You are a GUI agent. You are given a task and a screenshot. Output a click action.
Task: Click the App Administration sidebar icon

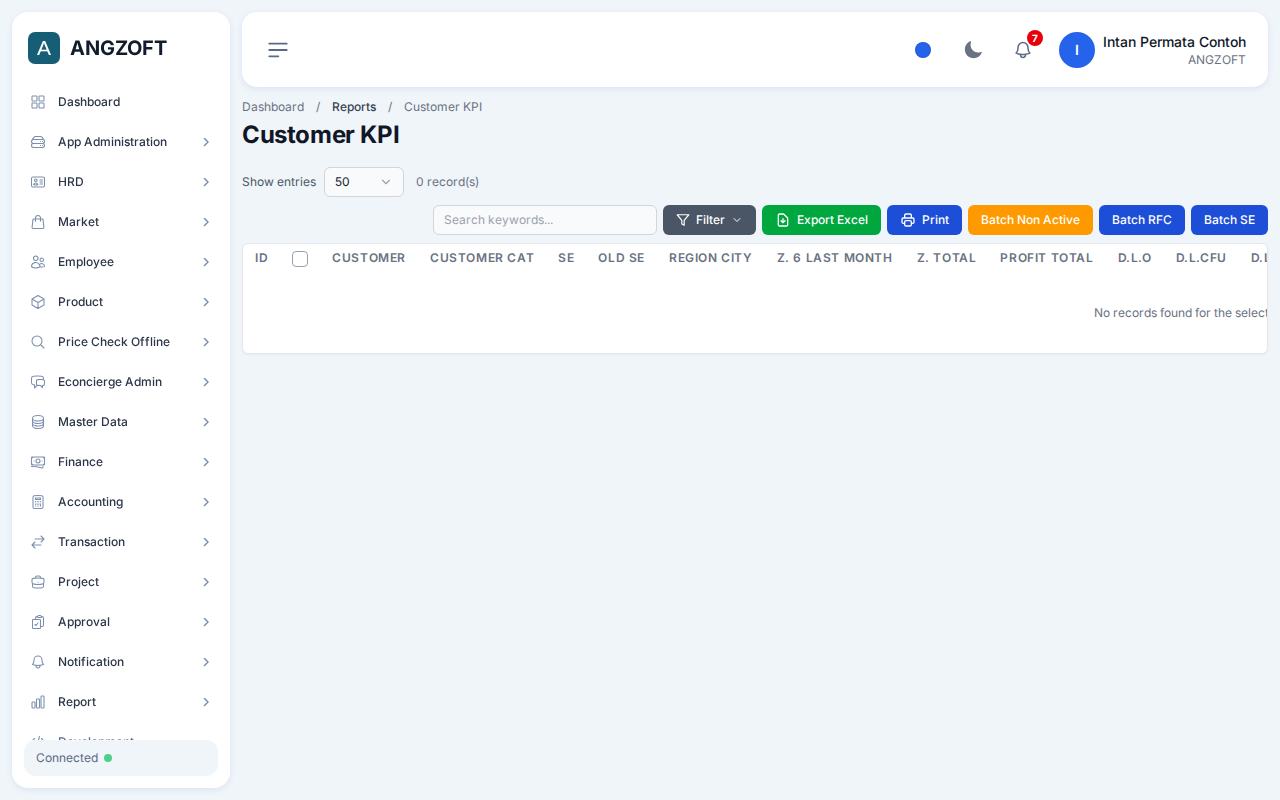pyautogui.click(x=38, y=142)
